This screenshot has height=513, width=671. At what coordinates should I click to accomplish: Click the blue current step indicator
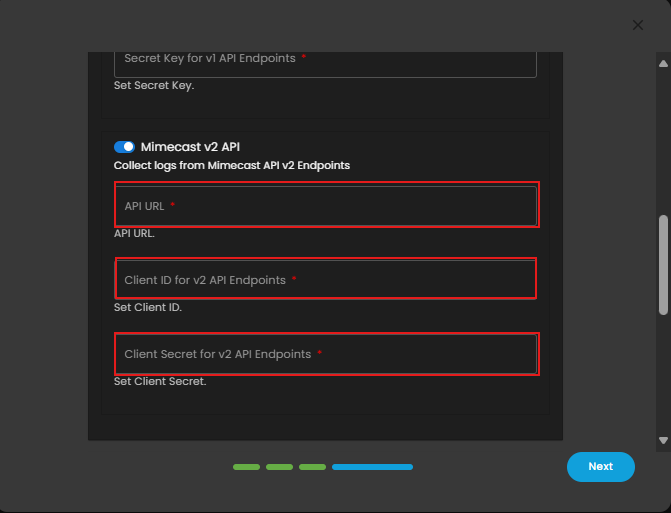point(372,467)
